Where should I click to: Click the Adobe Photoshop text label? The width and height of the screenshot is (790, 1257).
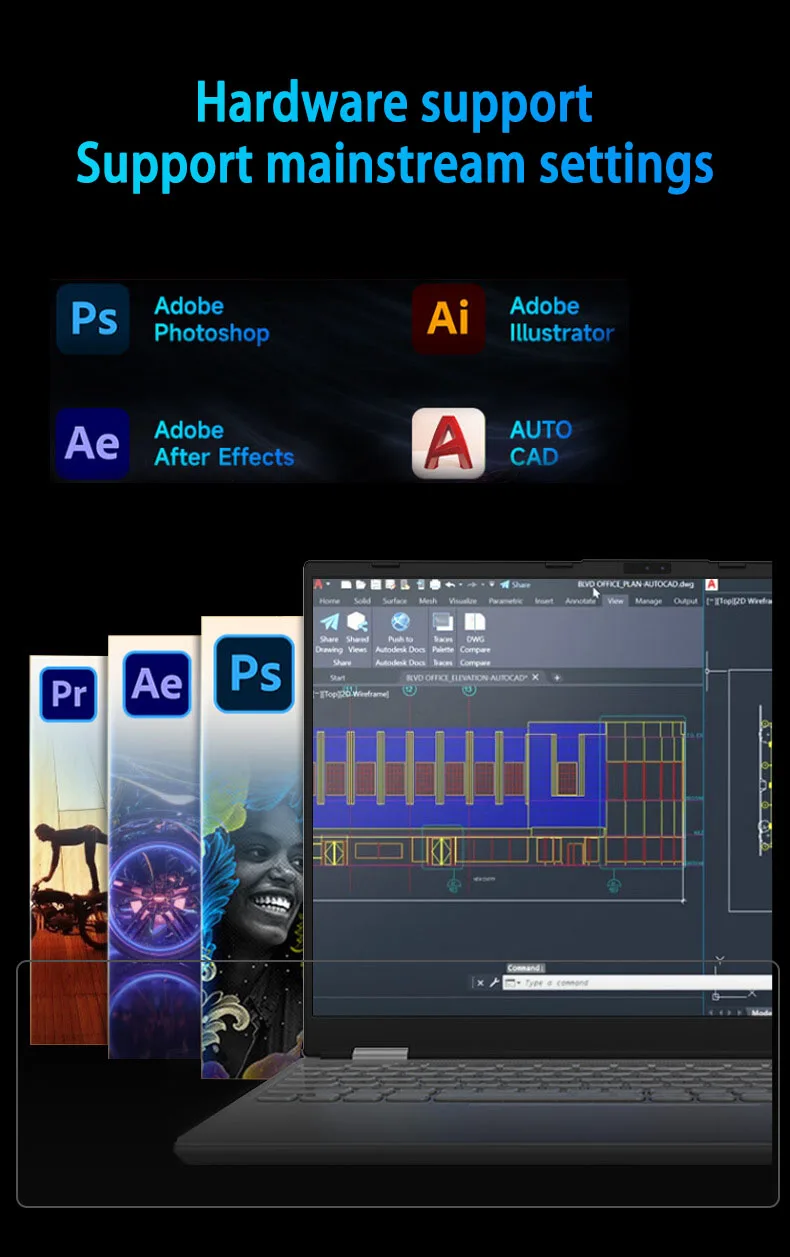click(x=211, y=320)
